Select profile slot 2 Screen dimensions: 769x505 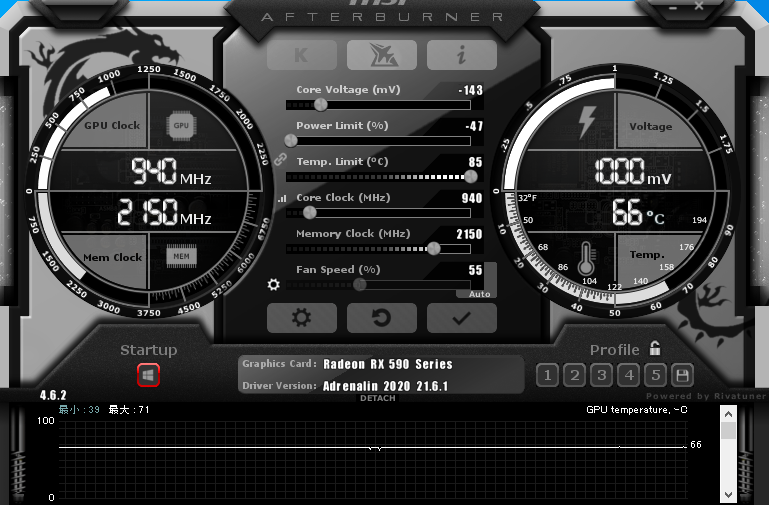click(x=574, y=376)
